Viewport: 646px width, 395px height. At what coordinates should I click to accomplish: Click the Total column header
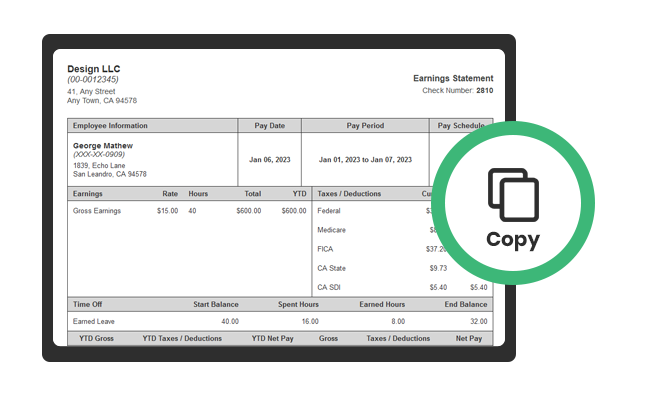(253, 194)
